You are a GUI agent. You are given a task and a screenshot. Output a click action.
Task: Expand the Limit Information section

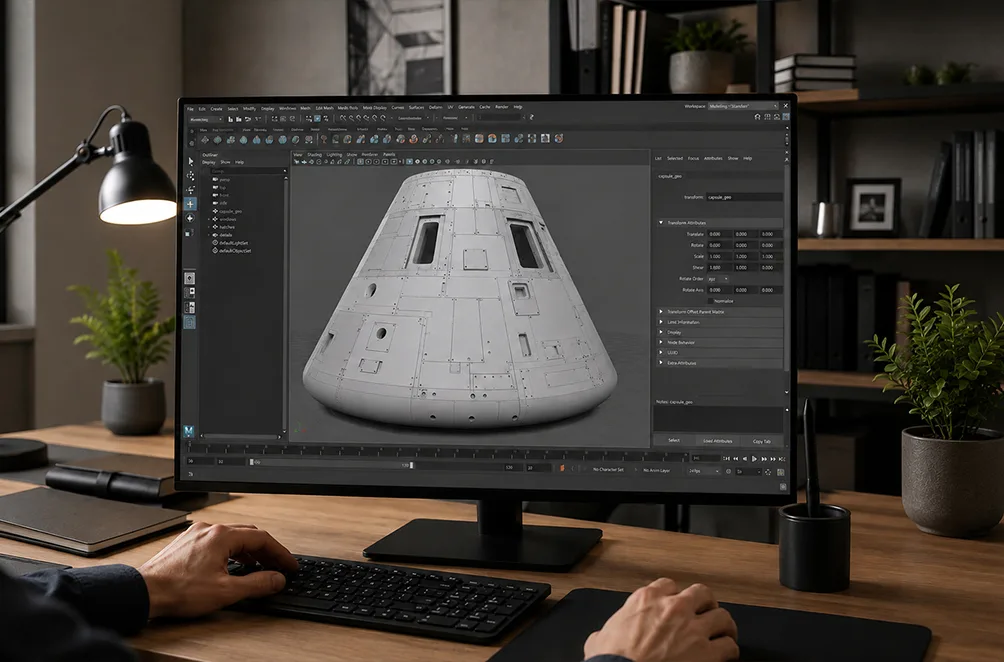click(661, 322)
